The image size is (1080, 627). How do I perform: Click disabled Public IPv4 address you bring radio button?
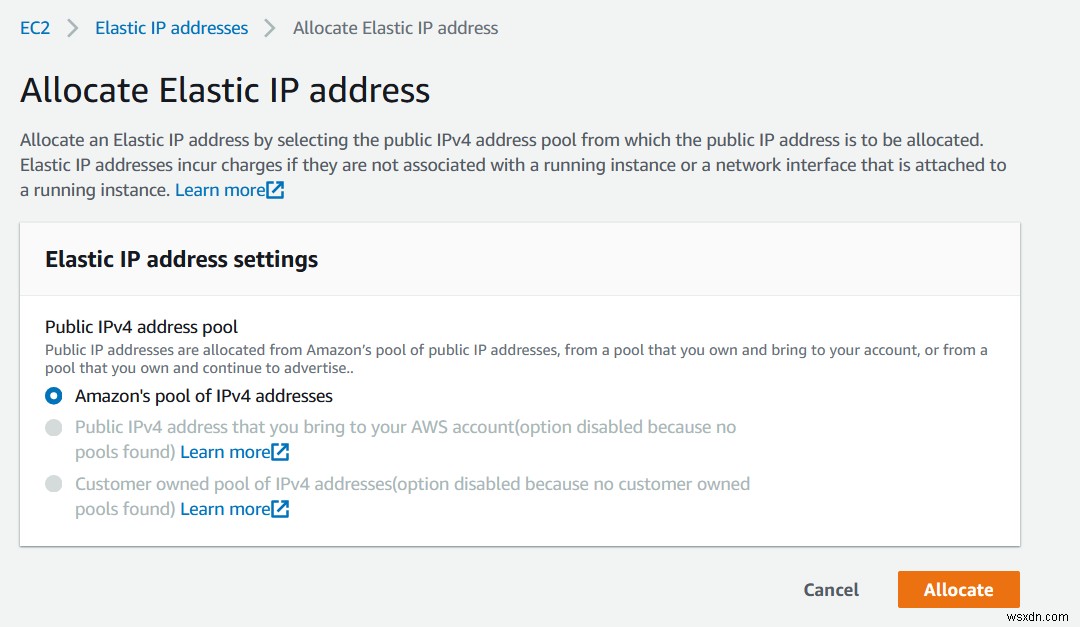click(54, 426)
